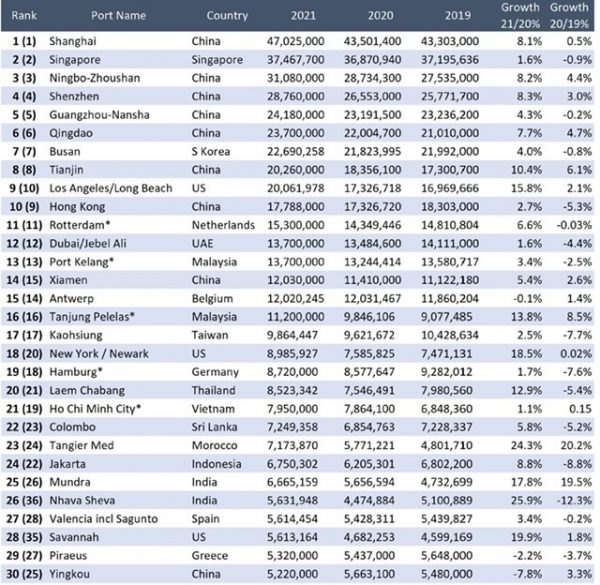
Task: Click the 2021 column header
Action: 305,16
